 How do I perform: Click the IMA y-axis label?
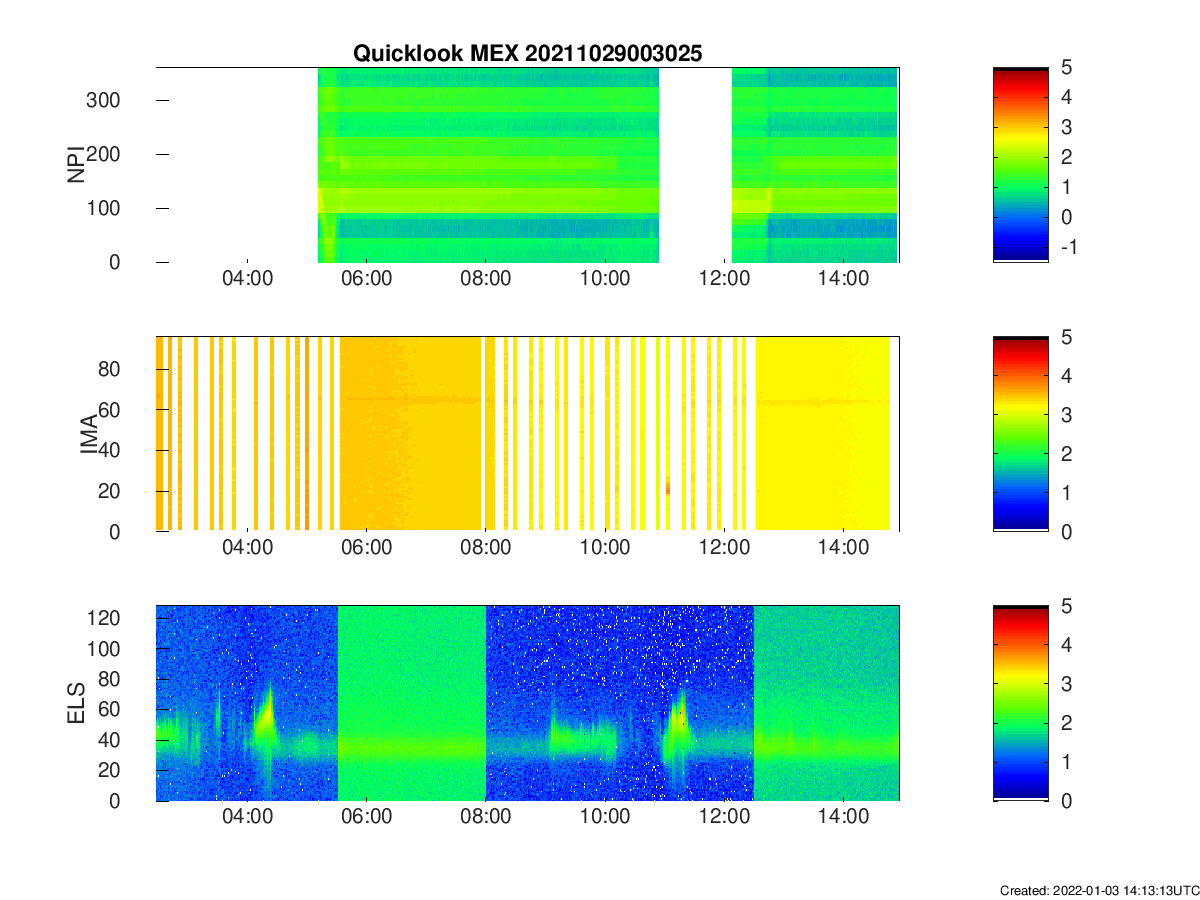87,434
